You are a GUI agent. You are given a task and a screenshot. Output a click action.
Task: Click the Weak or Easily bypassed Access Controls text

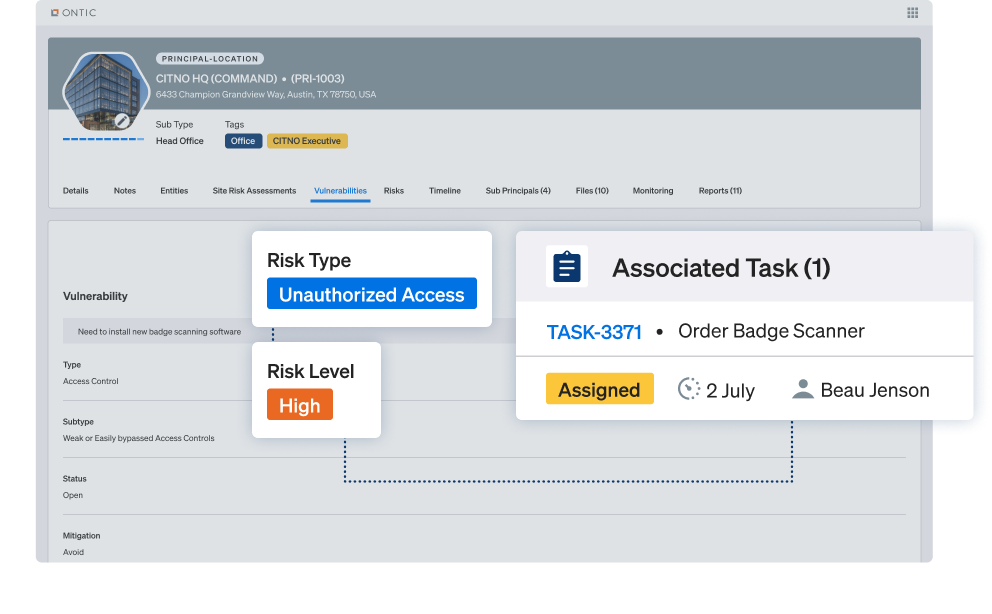click(139, 438)
